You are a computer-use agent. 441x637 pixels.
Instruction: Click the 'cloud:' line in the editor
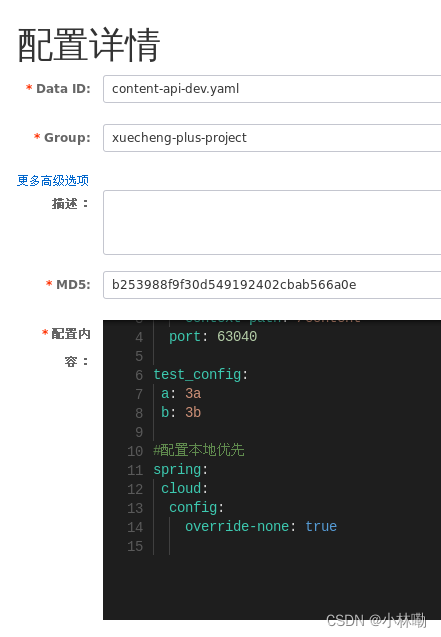[x=185, y=488]
